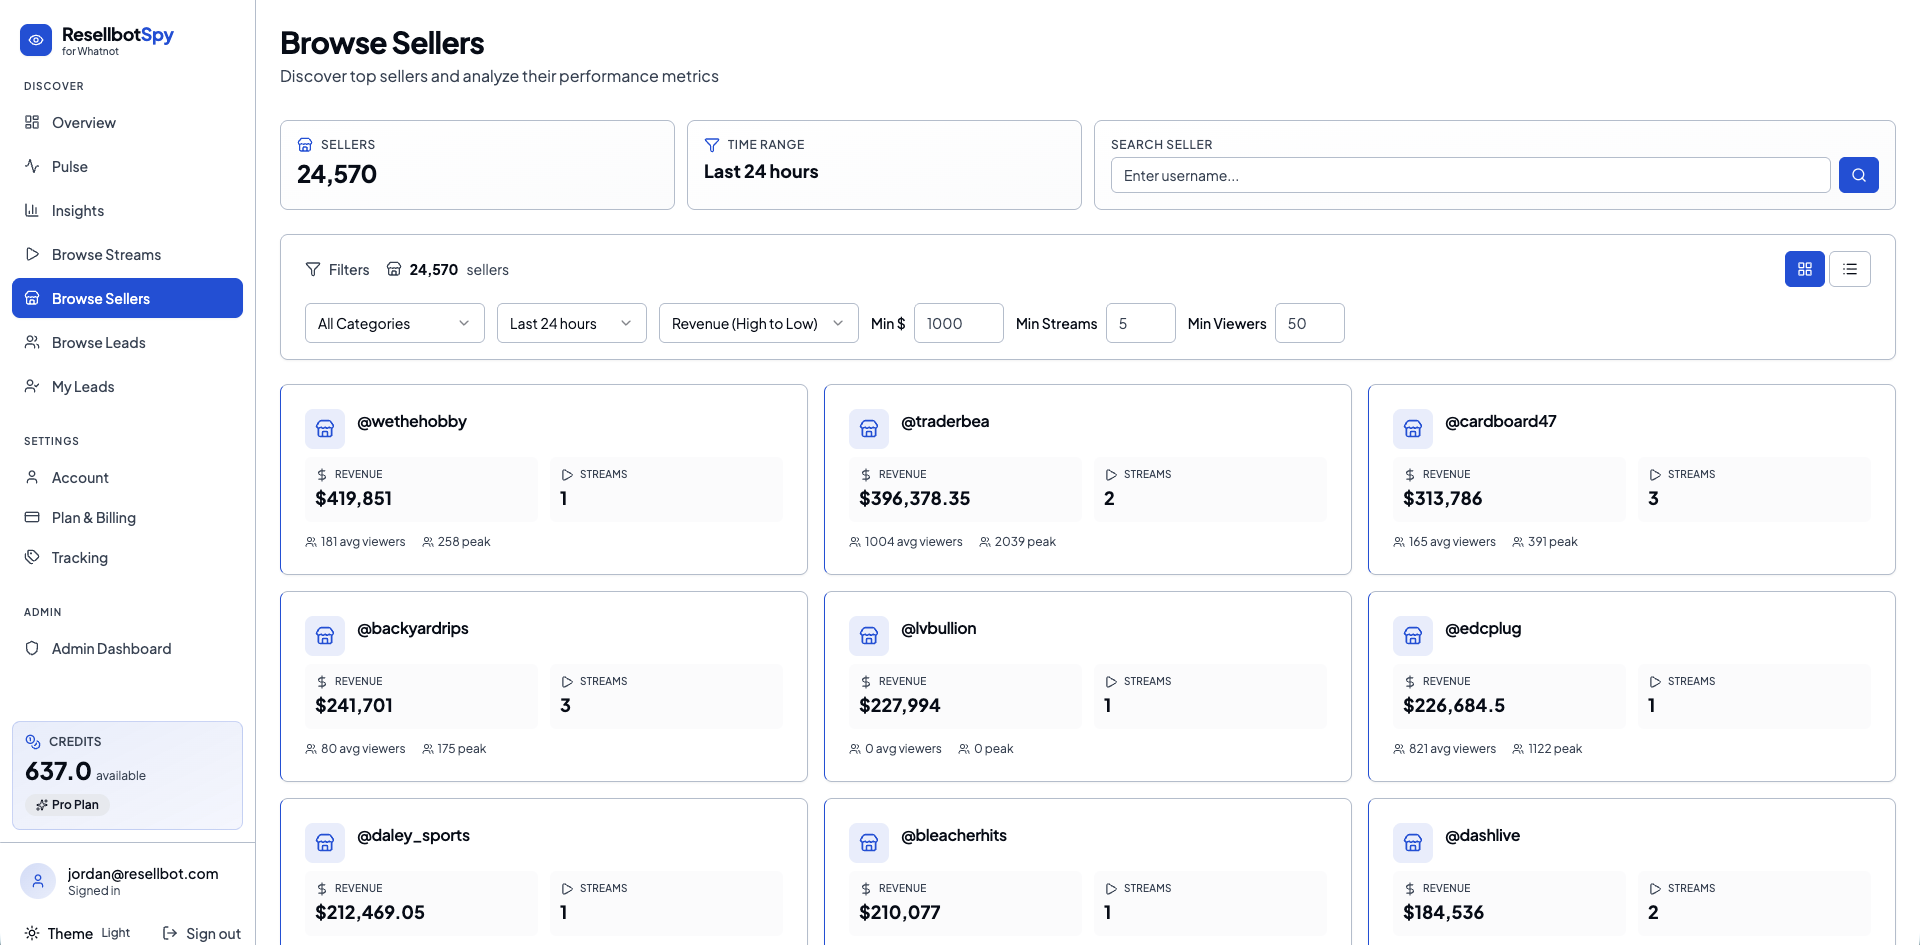Click the storefront icon beside @traderbea
Image resolution: width=1920 pixels, height=945 pixels.
(869, 429)
